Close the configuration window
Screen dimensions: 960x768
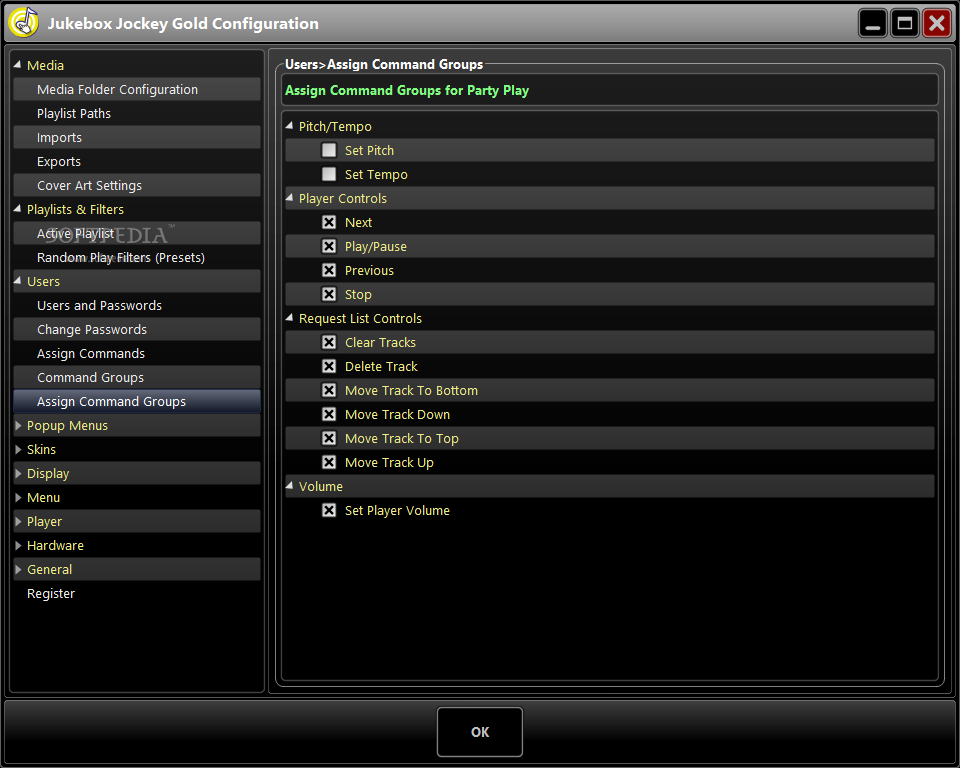[937, 24]
